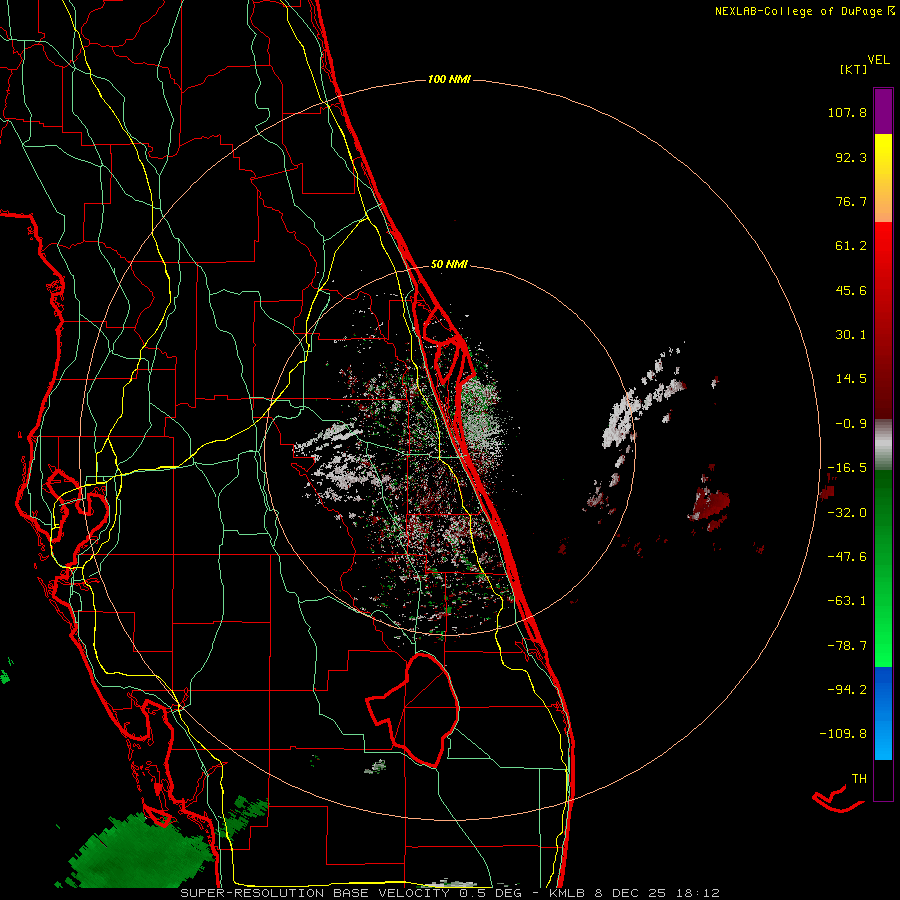900x900 pixels.
Task: Click the 50 NMI range ring label
Action: click(x=449, y=265)
